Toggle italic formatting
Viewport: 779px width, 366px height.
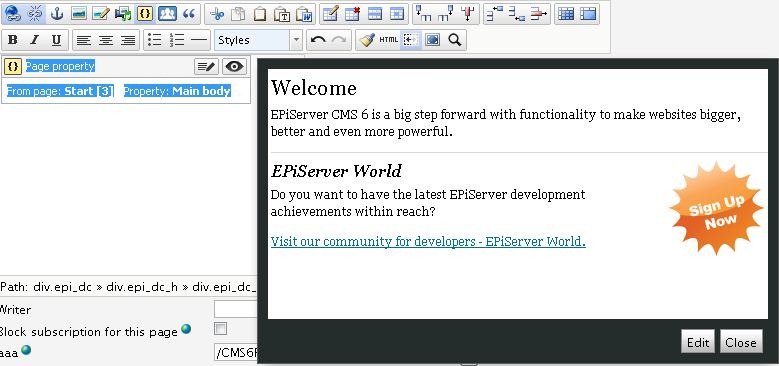[x=34, y=40]
